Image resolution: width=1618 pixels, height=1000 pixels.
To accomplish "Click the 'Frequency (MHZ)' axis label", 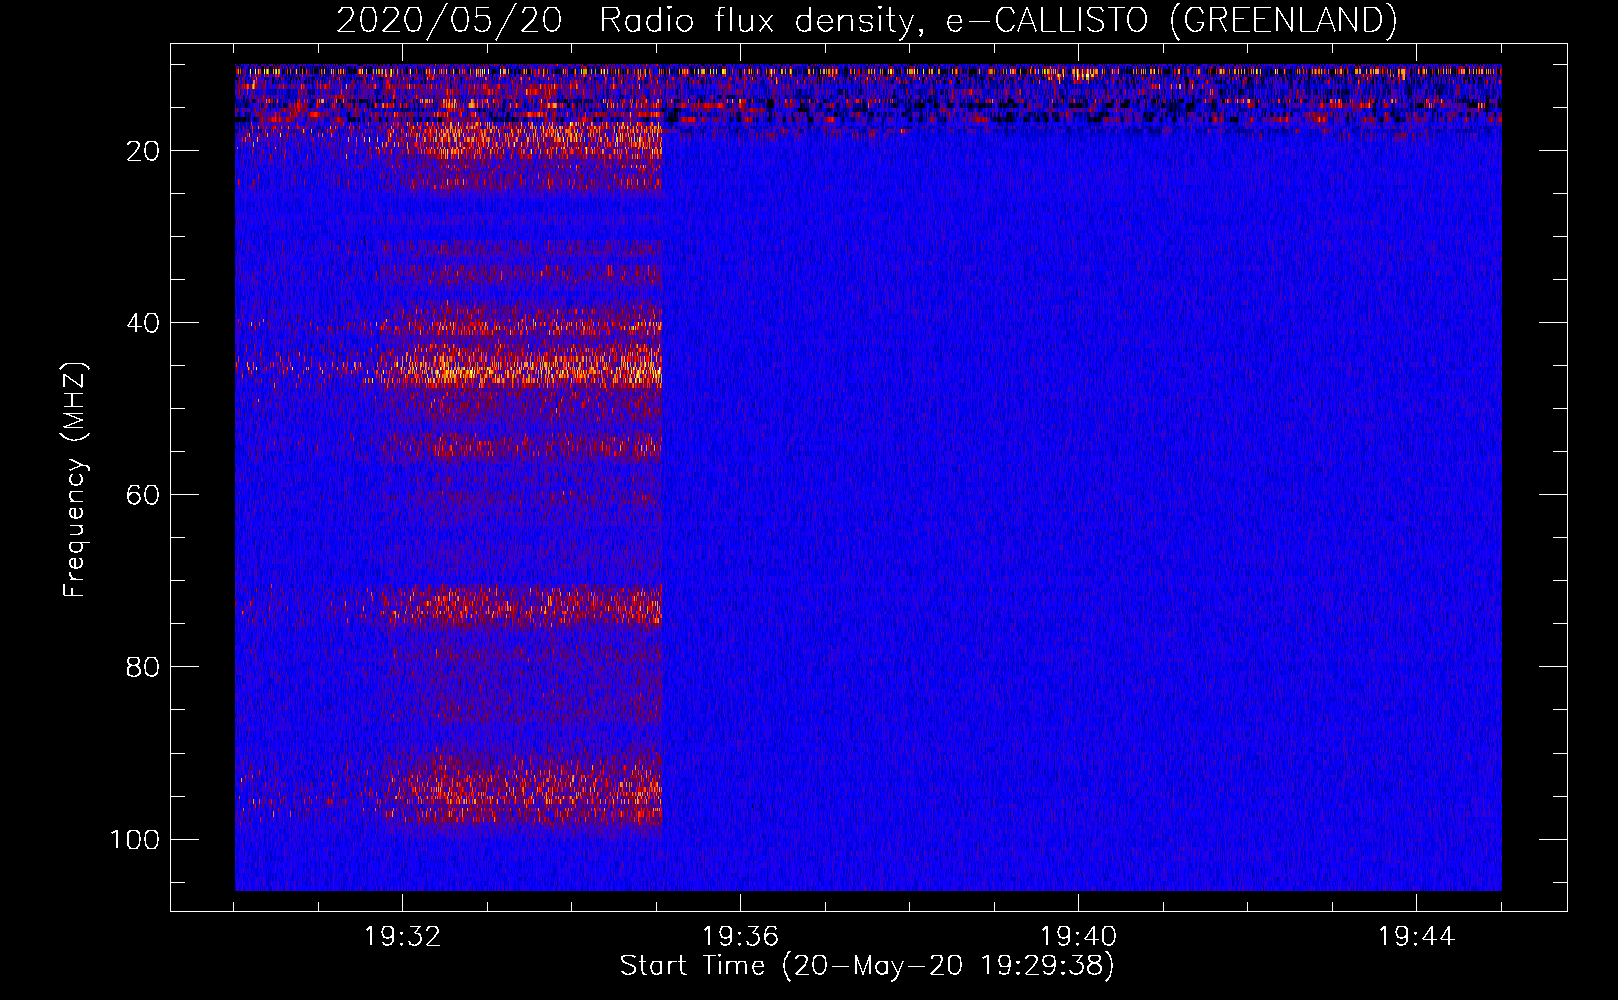I will point(75,480).
